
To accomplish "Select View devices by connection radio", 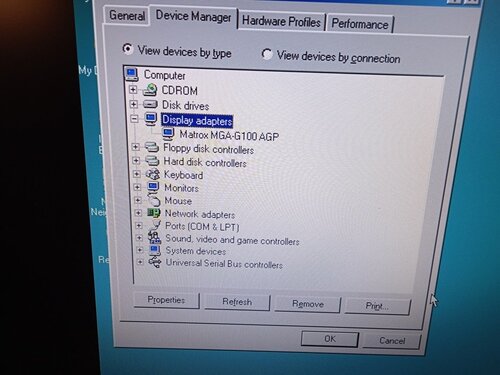I will (267, 54).
